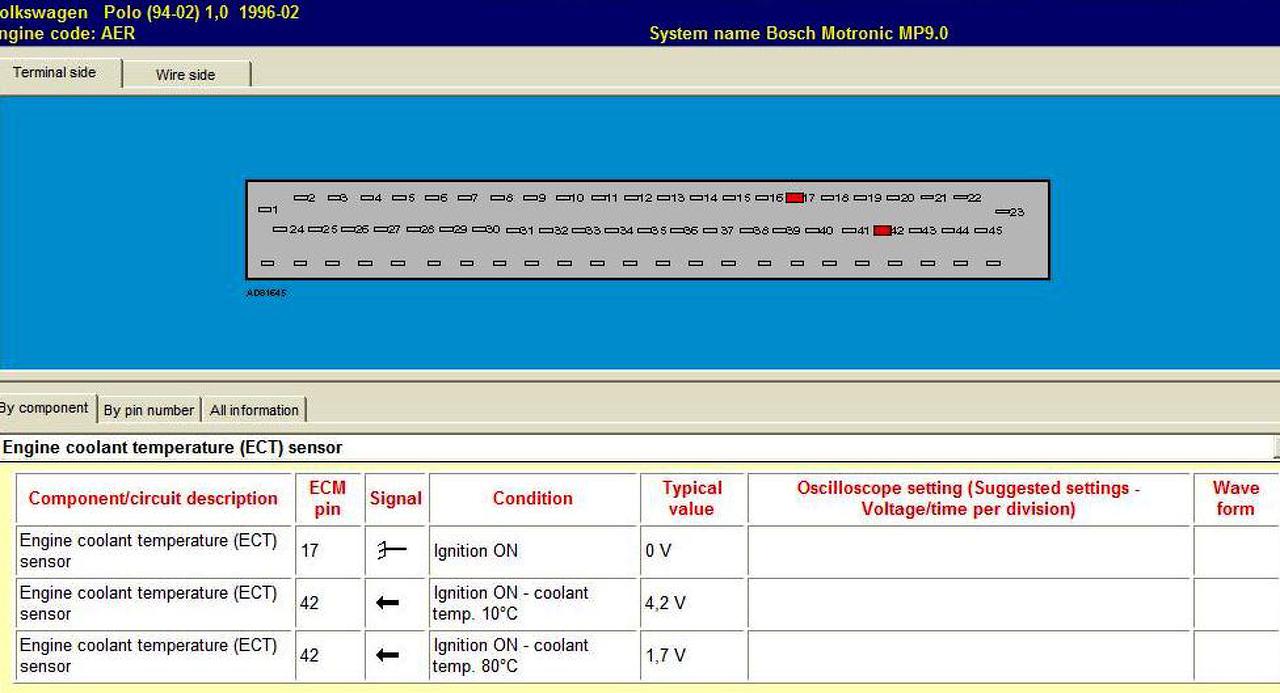
Task: Click ground signal symbol in pin 17 row
Action: point(391,550)
